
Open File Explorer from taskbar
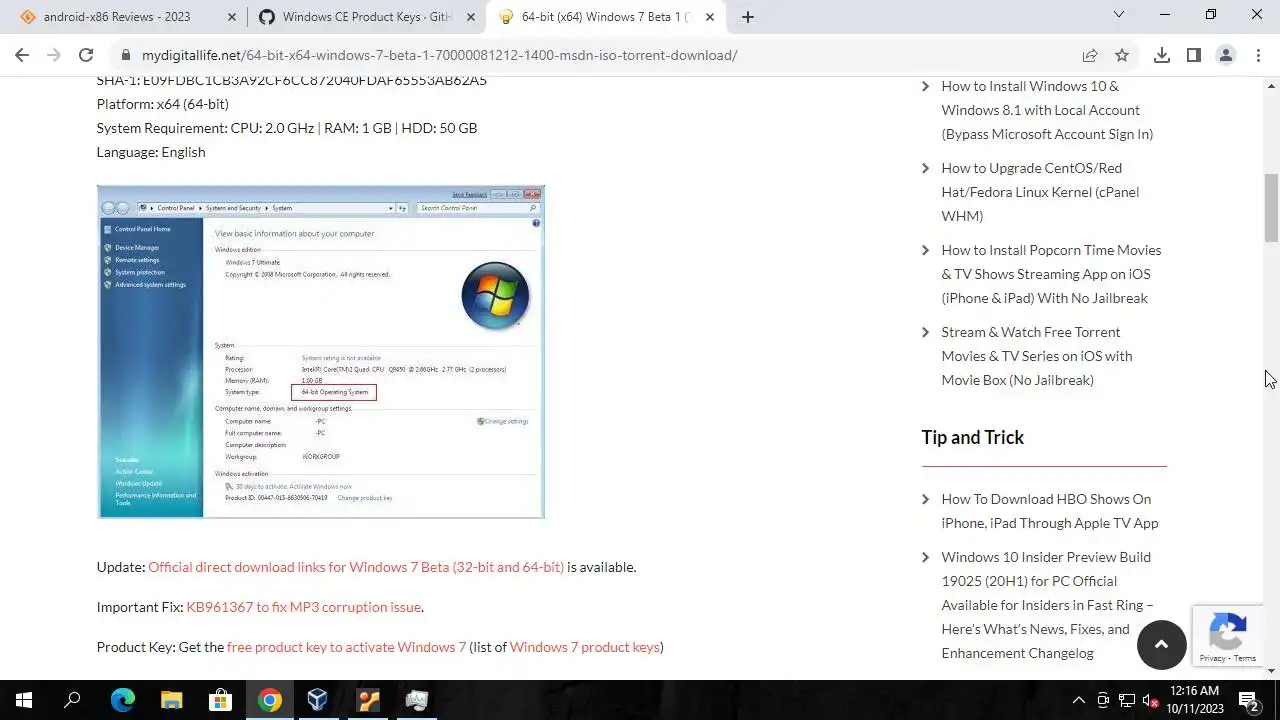click(171, 700)
